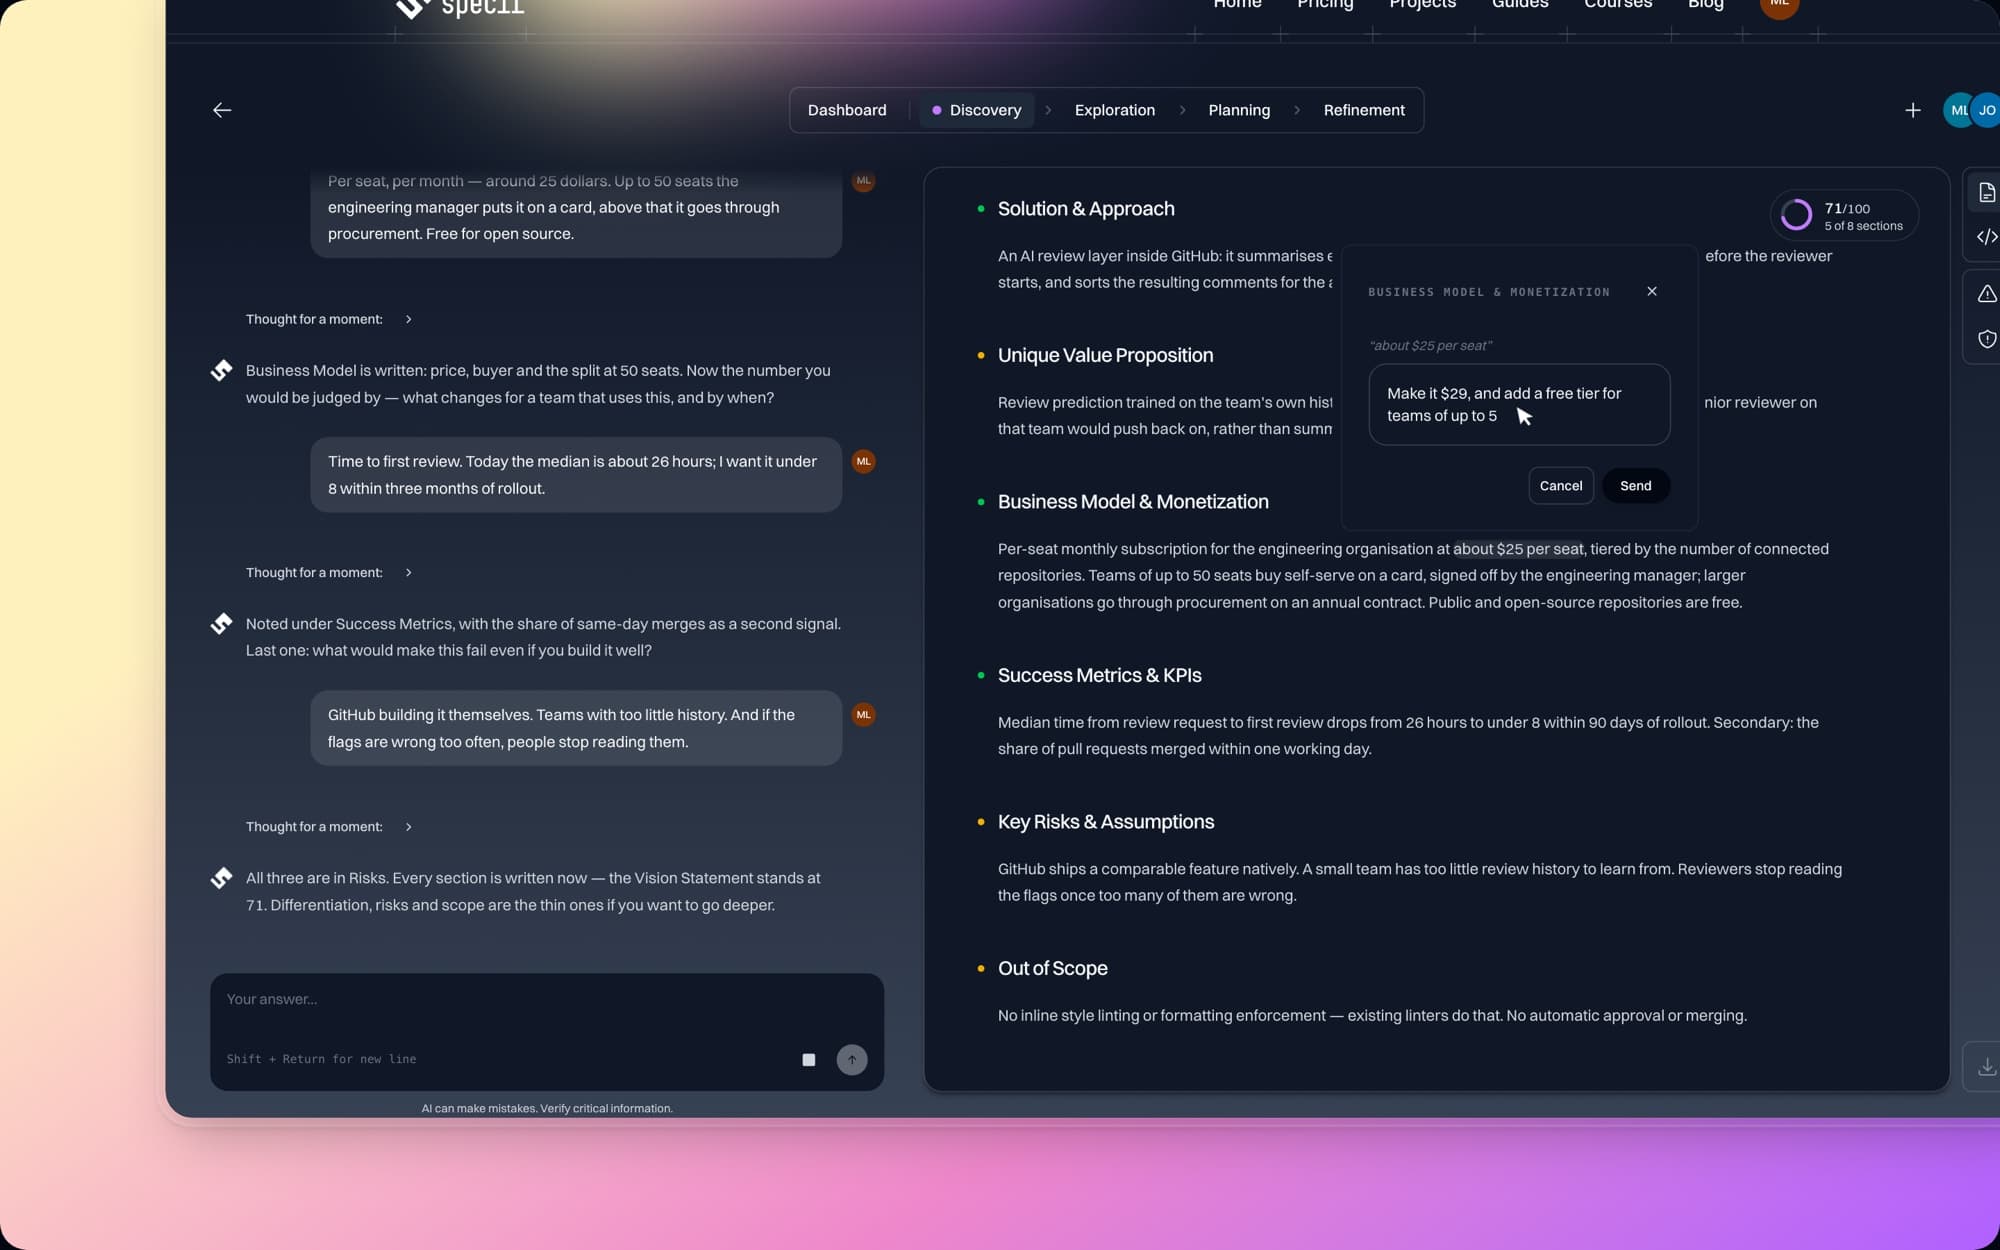This screenshot has height=1250, width=2000.
Task: Close the Business Model & Monetization popup
Action: (x=1652, y=291)
